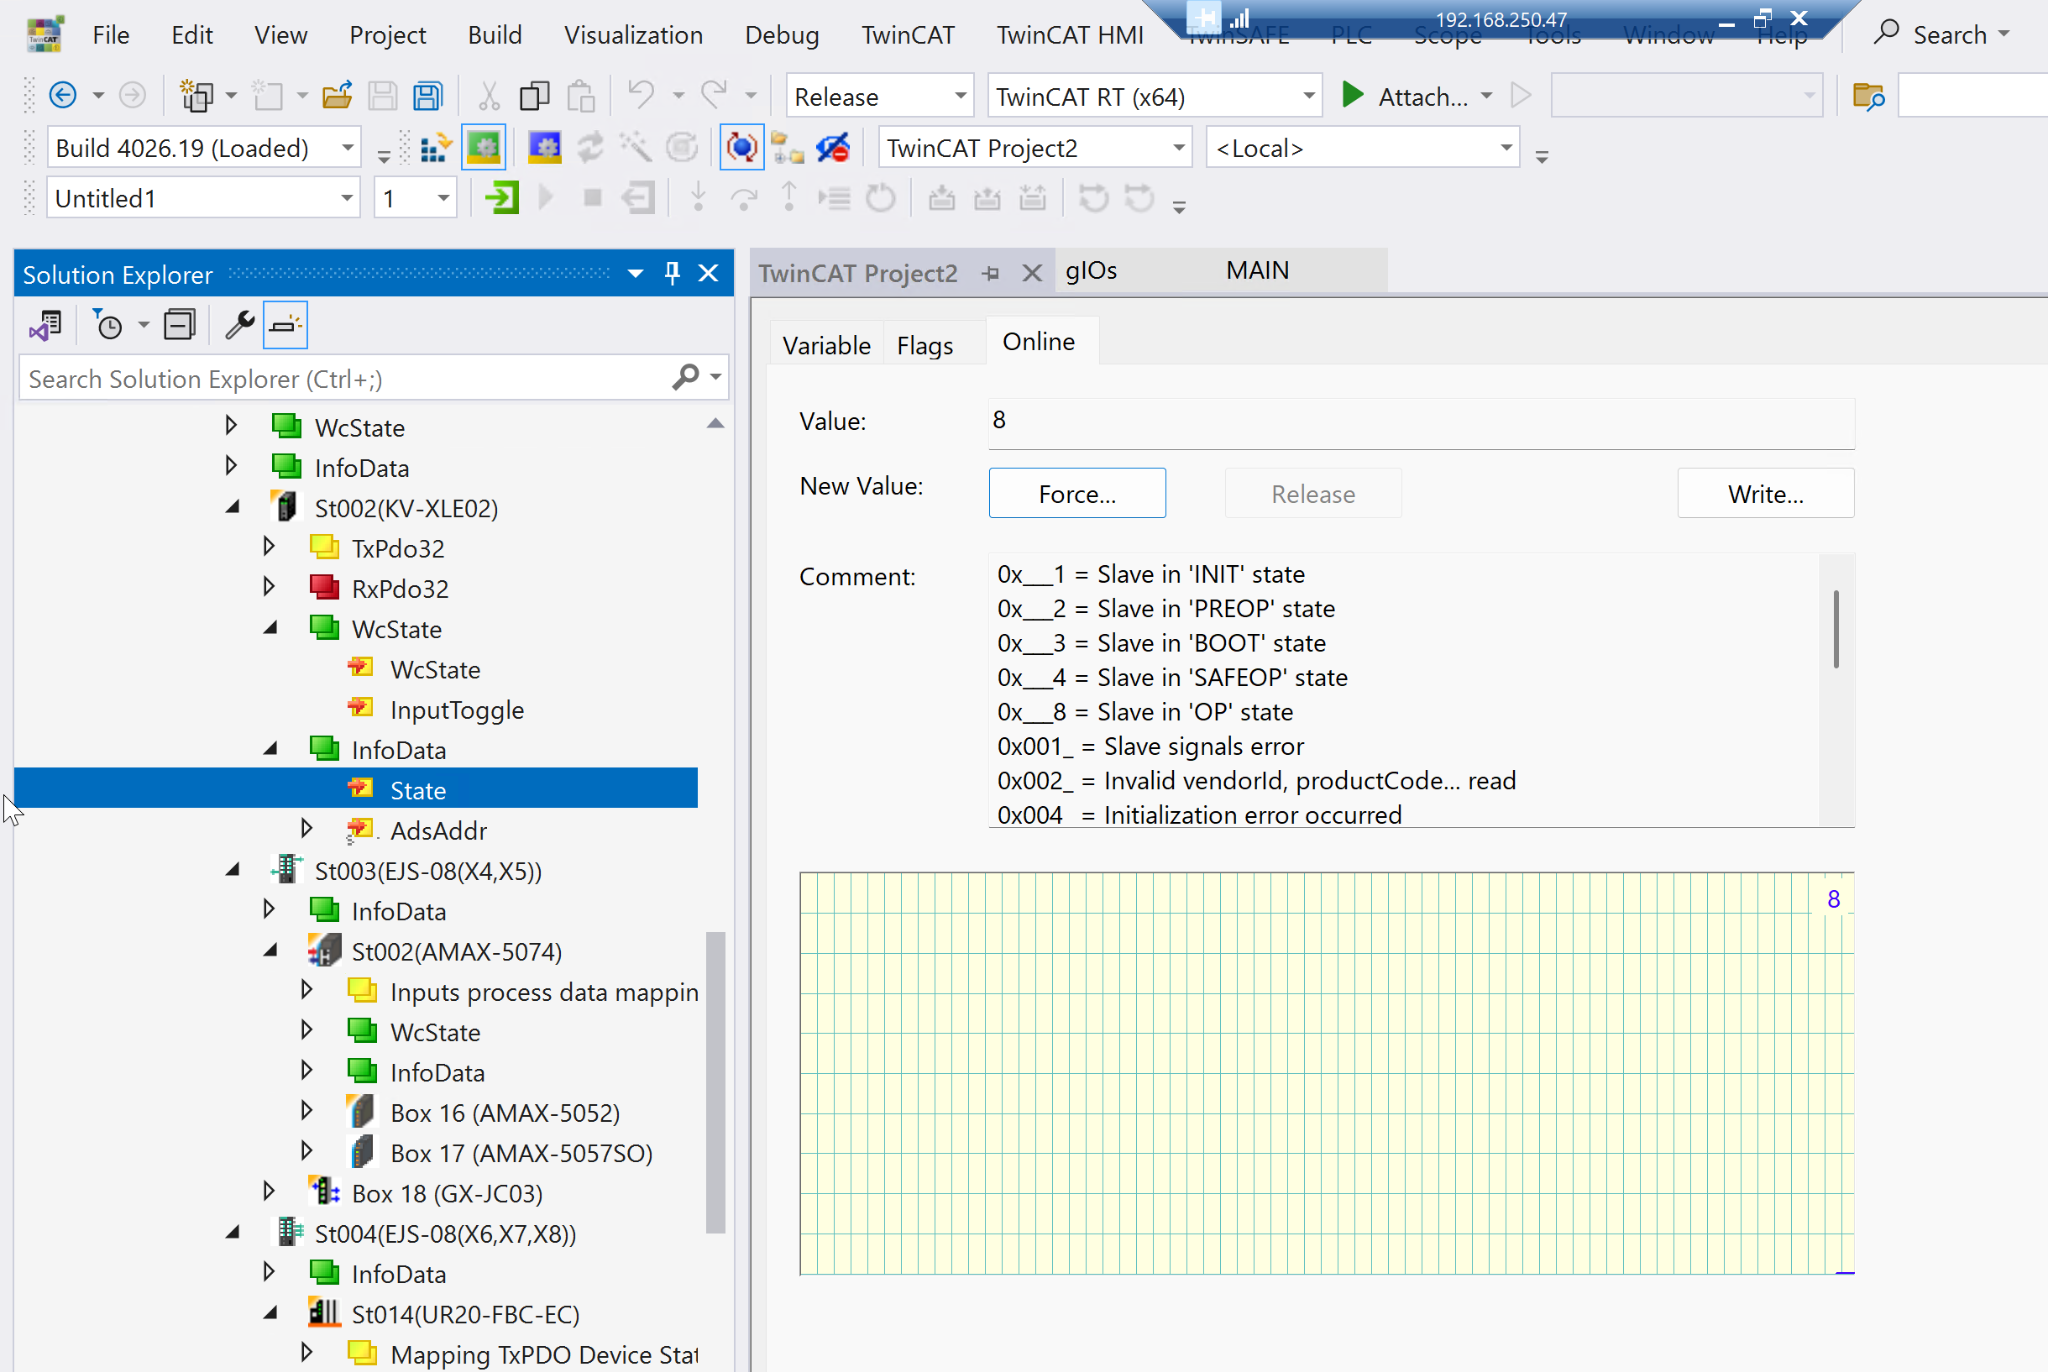
Task: Click the PLC Login icon
Action: [x=501, y=198]
